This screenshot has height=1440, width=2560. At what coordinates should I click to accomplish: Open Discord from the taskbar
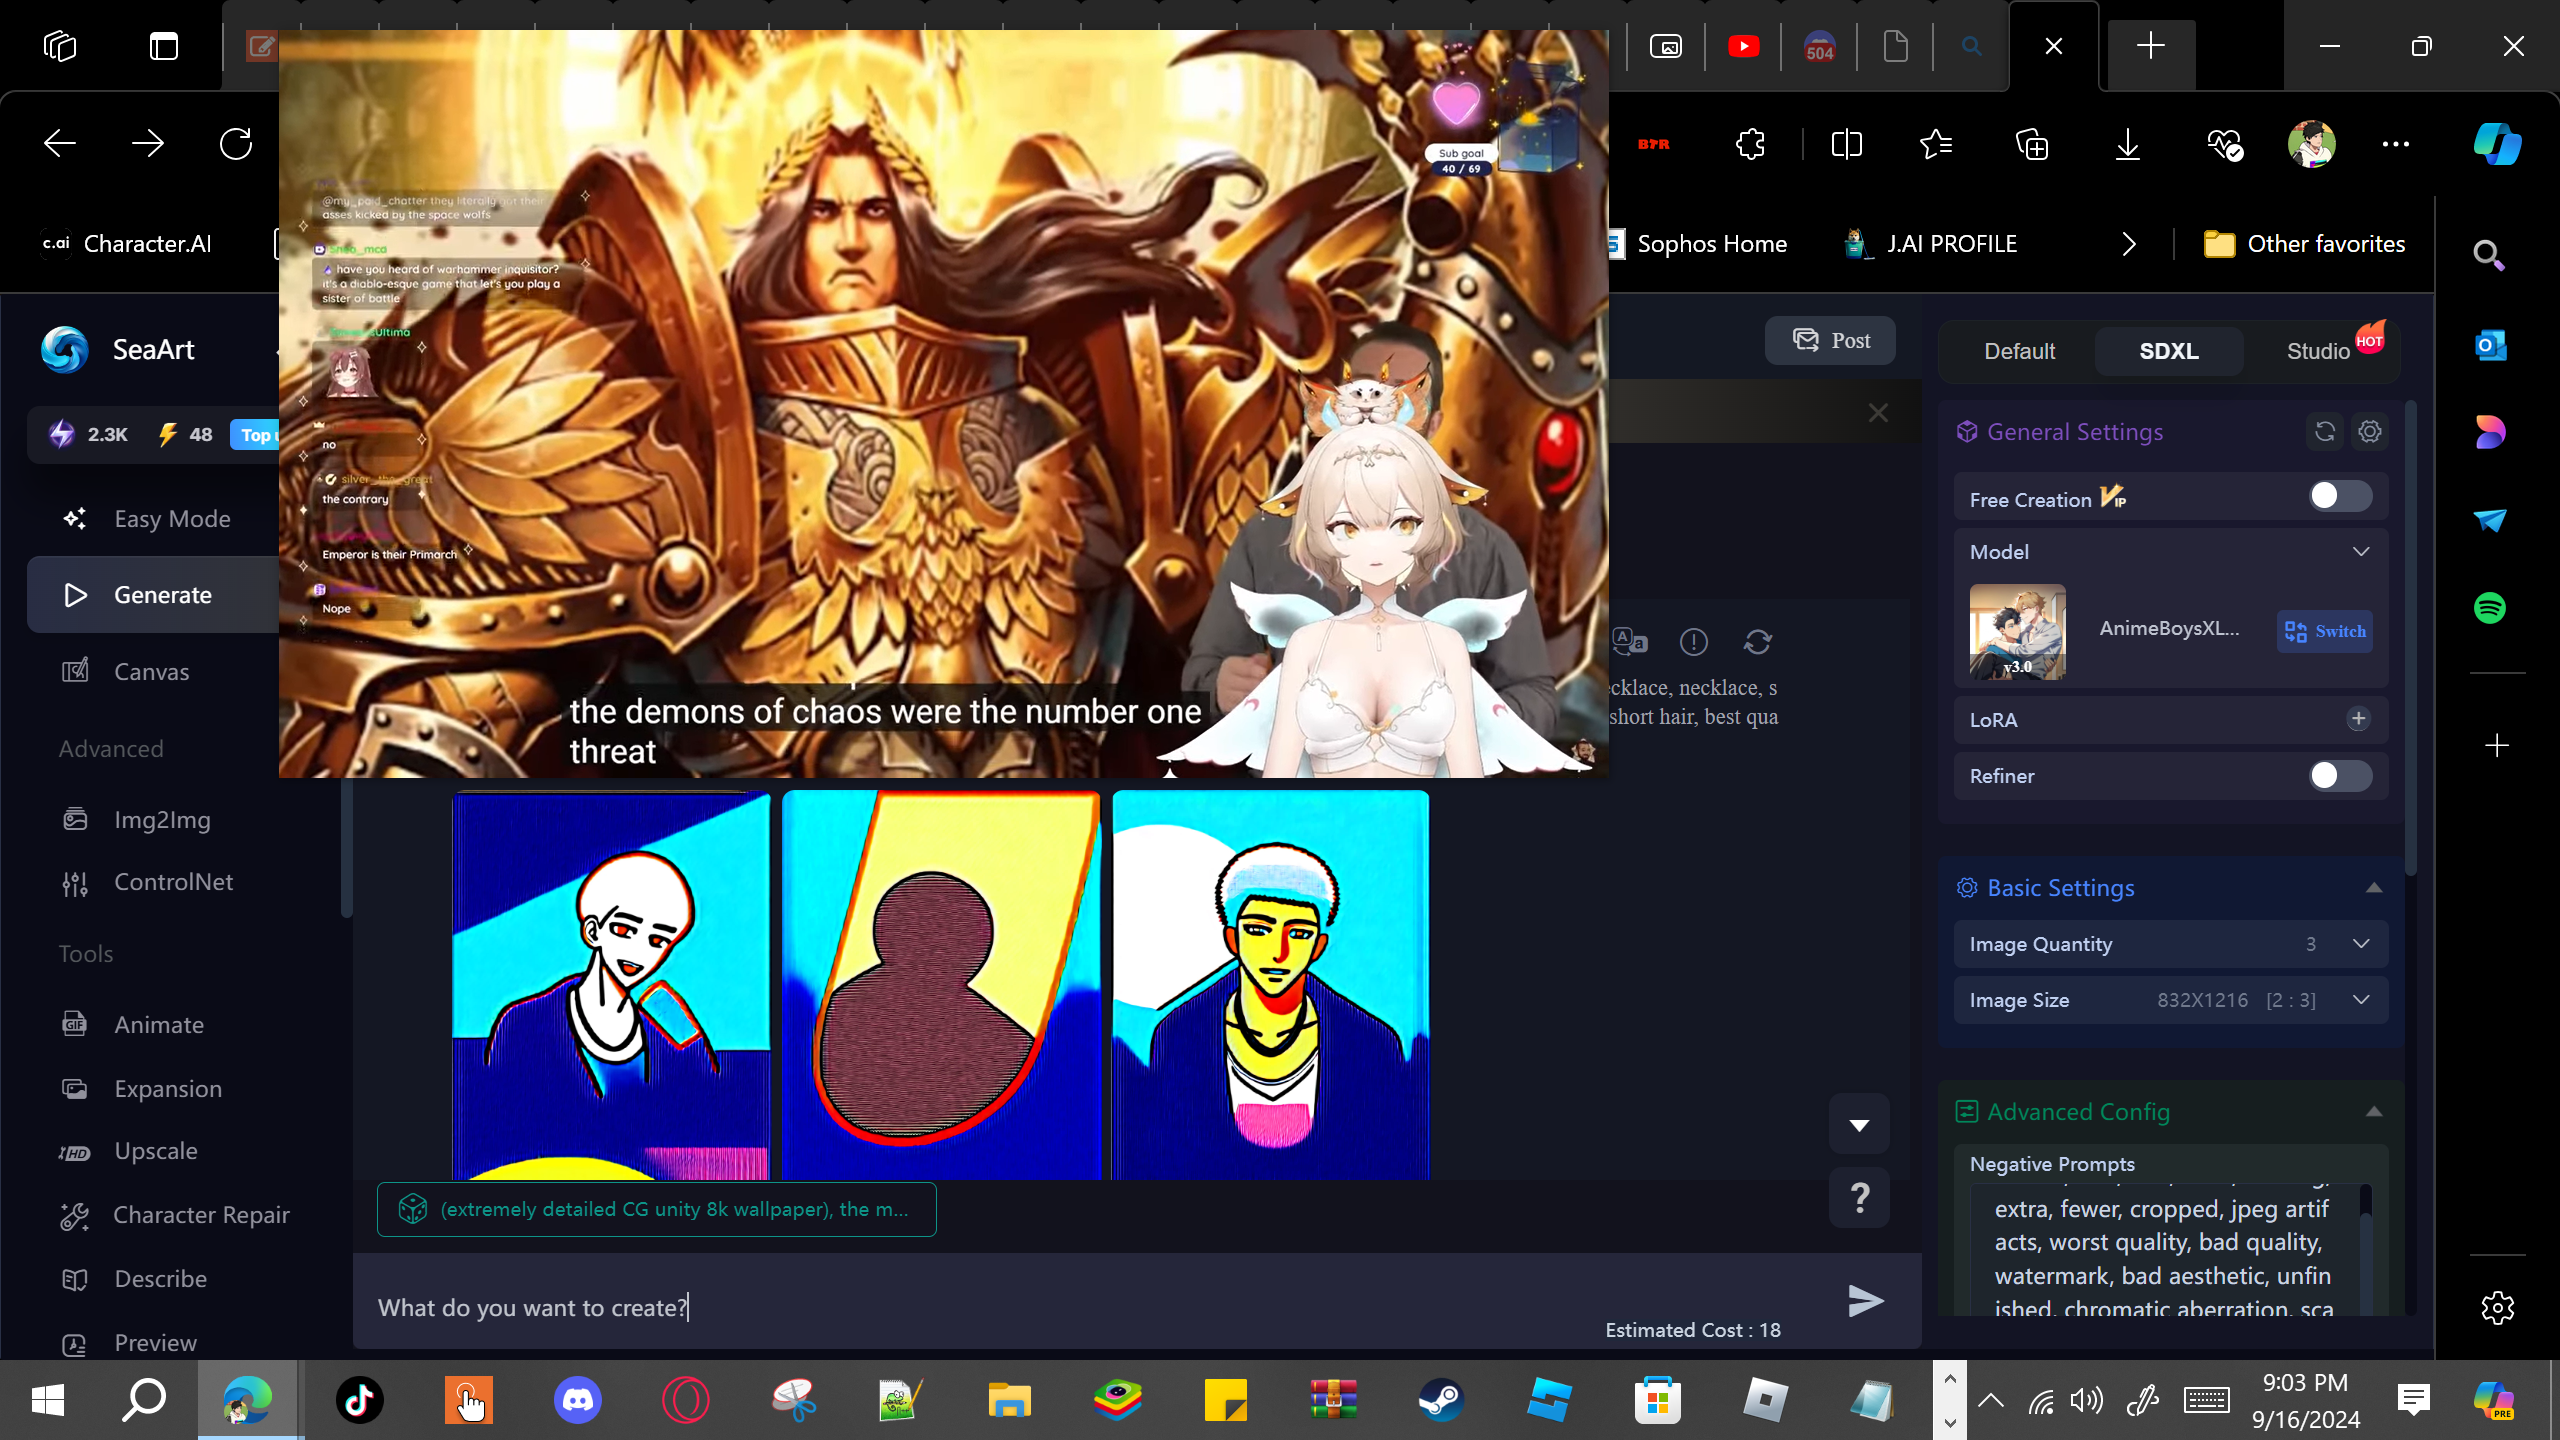pos(577,1400)
